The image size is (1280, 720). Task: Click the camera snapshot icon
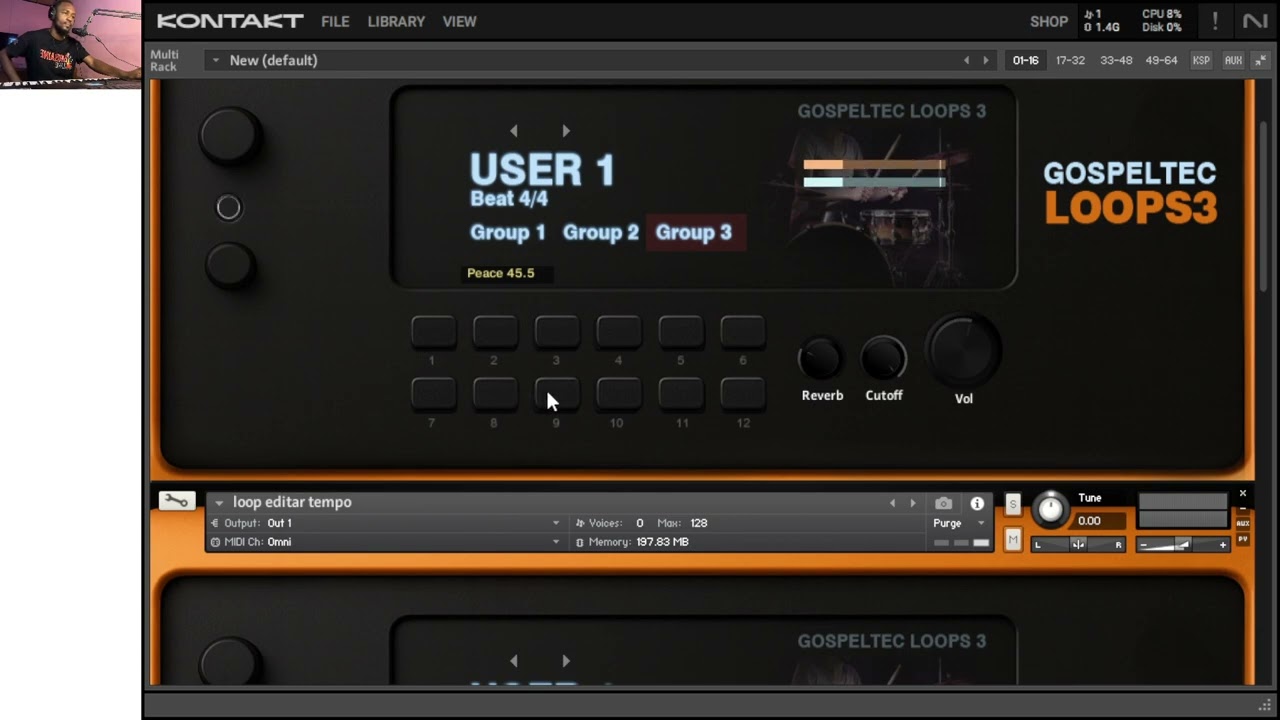click(943, 504)
